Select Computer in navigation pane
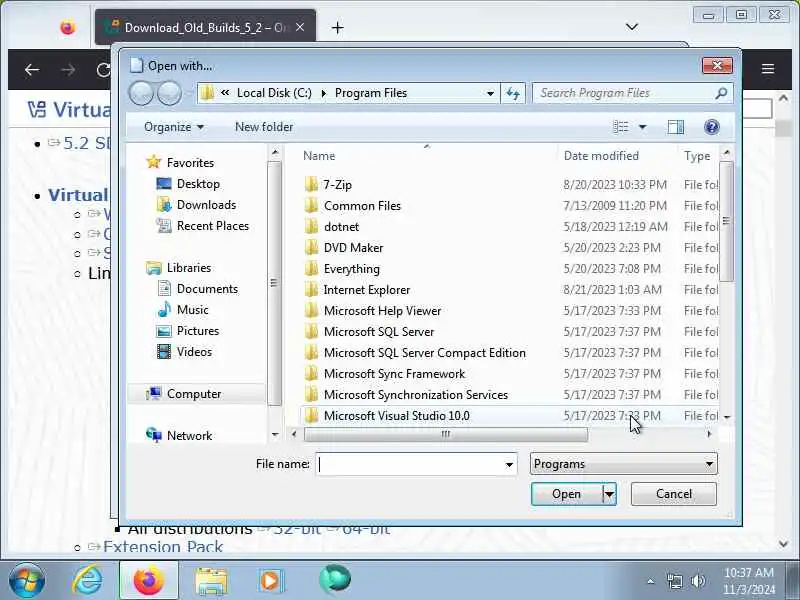This screenshot has width=800, height=600. click(x=194, y=394)
